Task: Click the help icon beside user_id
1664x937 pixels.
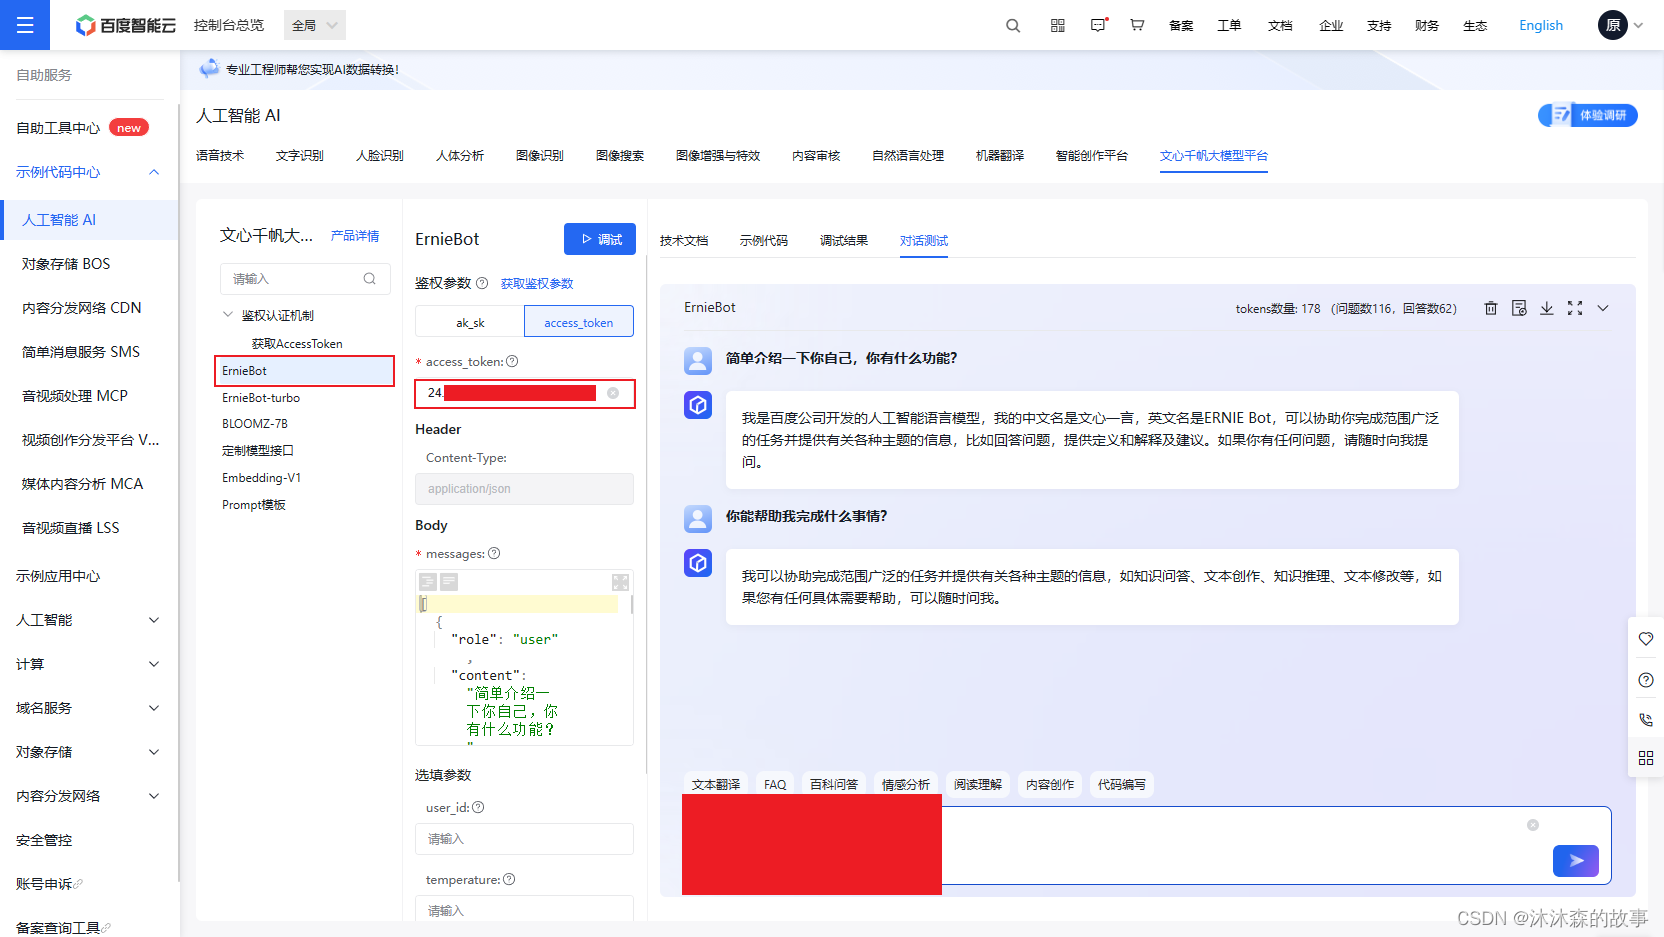Action: 478,807
